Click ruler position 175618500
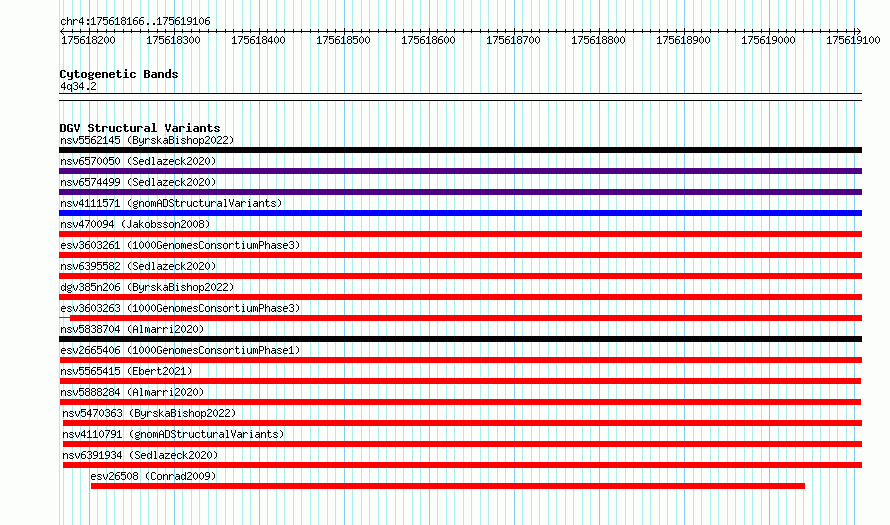The width and height of the screenshot is (890, 525). point(343,40)
